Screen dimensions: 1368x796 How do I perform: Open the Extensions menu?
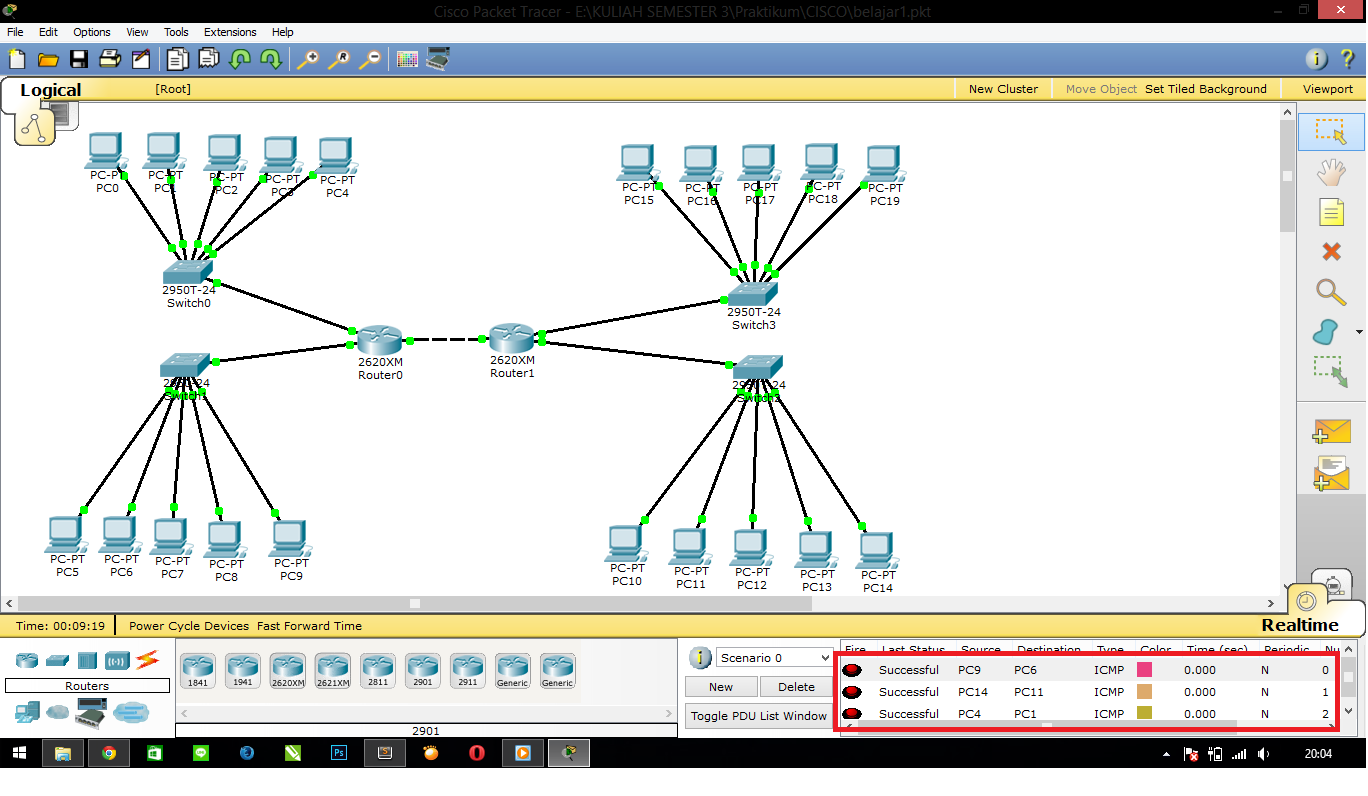[230, 31]
